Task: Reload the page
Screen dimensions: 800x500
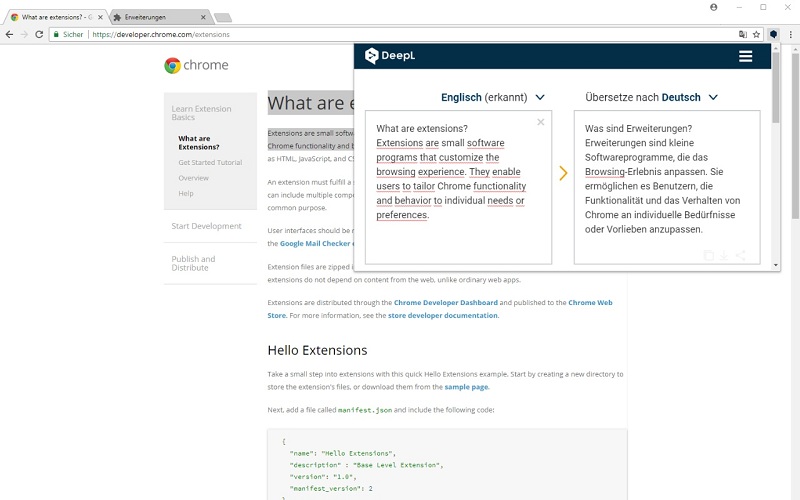Action: pos(39,34)
